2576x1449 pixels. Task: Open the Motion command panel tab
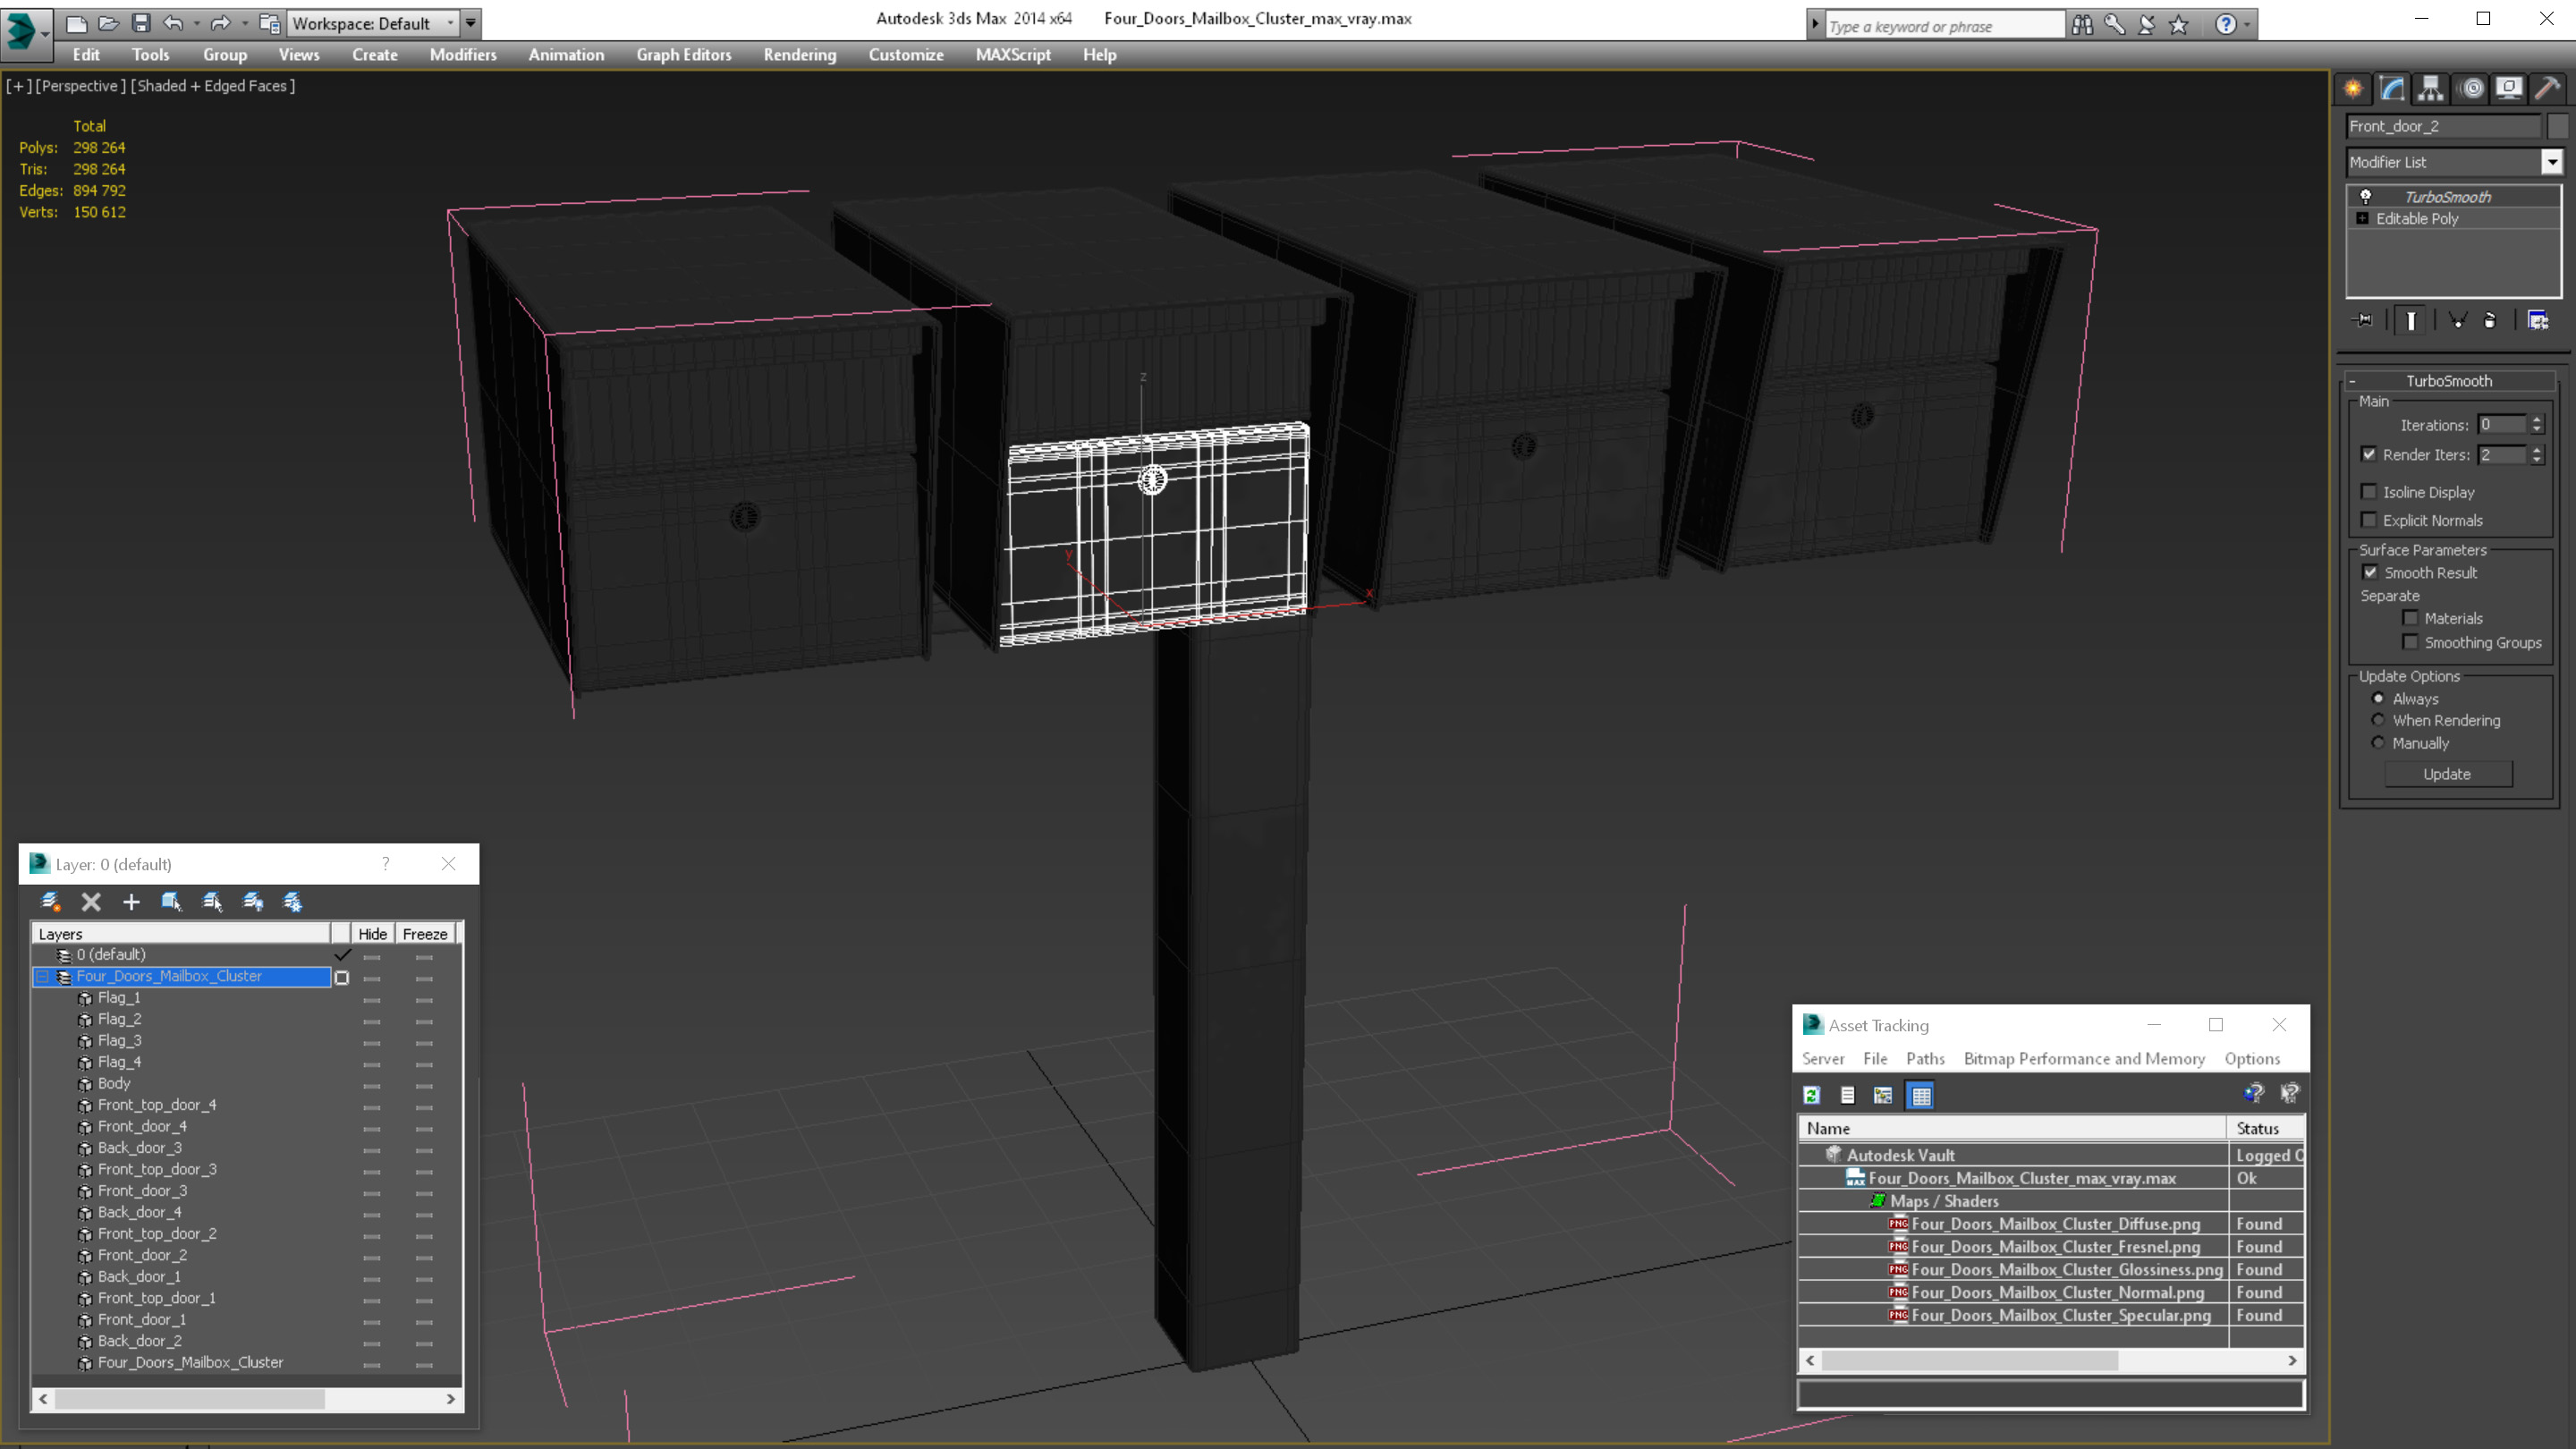tap(2471, 89)
